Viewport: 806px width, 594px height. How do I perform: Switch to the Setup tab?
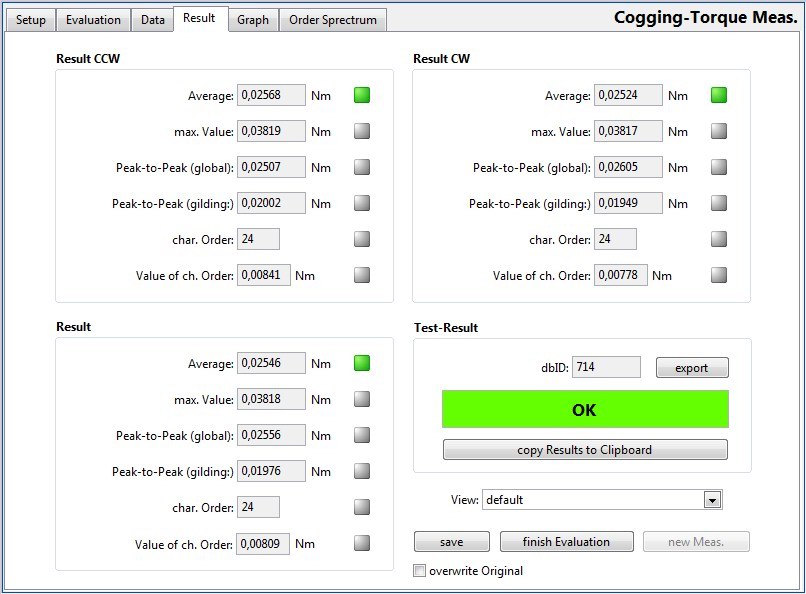pyautogui.click(x=31, y=20)
